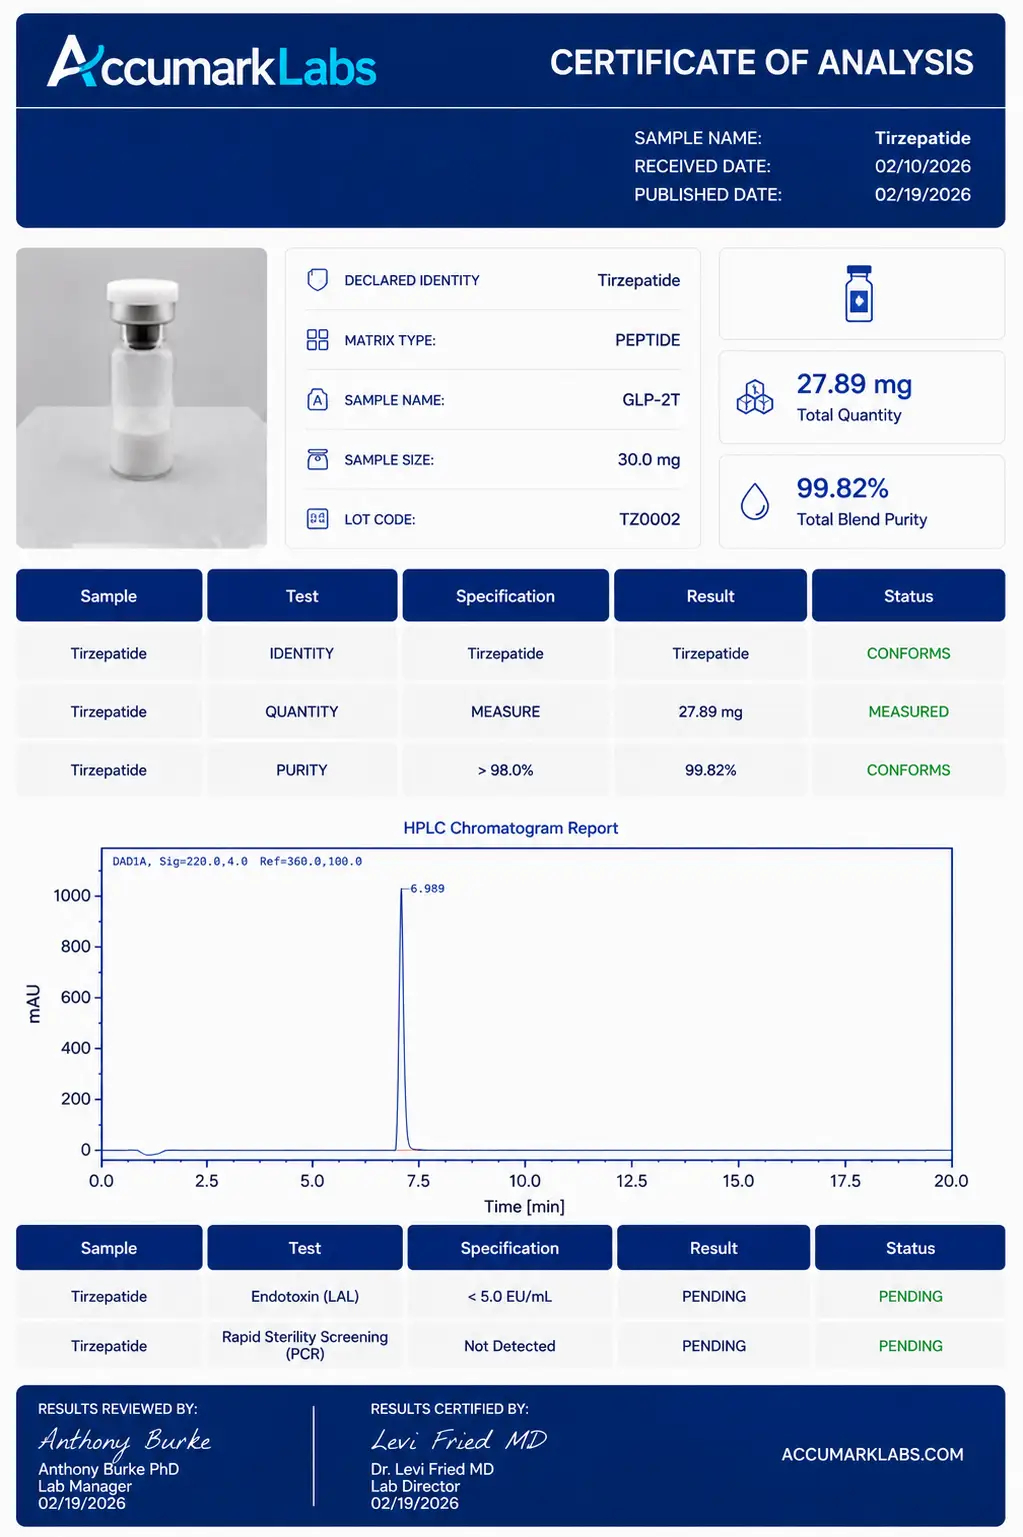The image size is (1023, 1537).
Task: Click the shield icon beside Declared Identity
Action: coord(317,280)
